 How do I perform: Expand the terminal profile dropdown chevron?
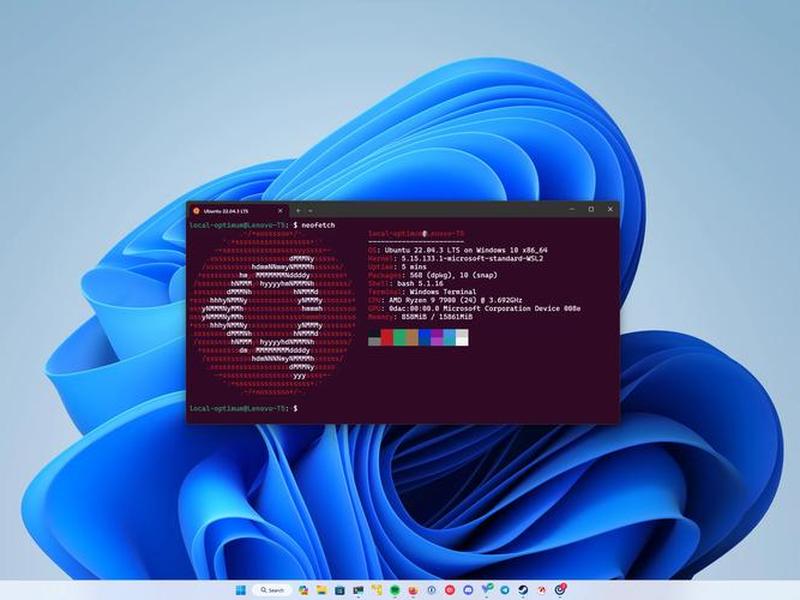tap(310, 211)
